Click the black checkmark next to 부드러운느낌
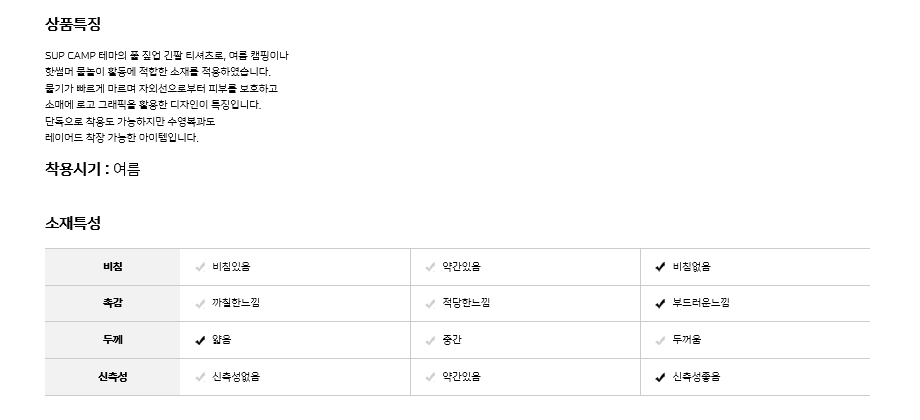 [x=660, y=303]
